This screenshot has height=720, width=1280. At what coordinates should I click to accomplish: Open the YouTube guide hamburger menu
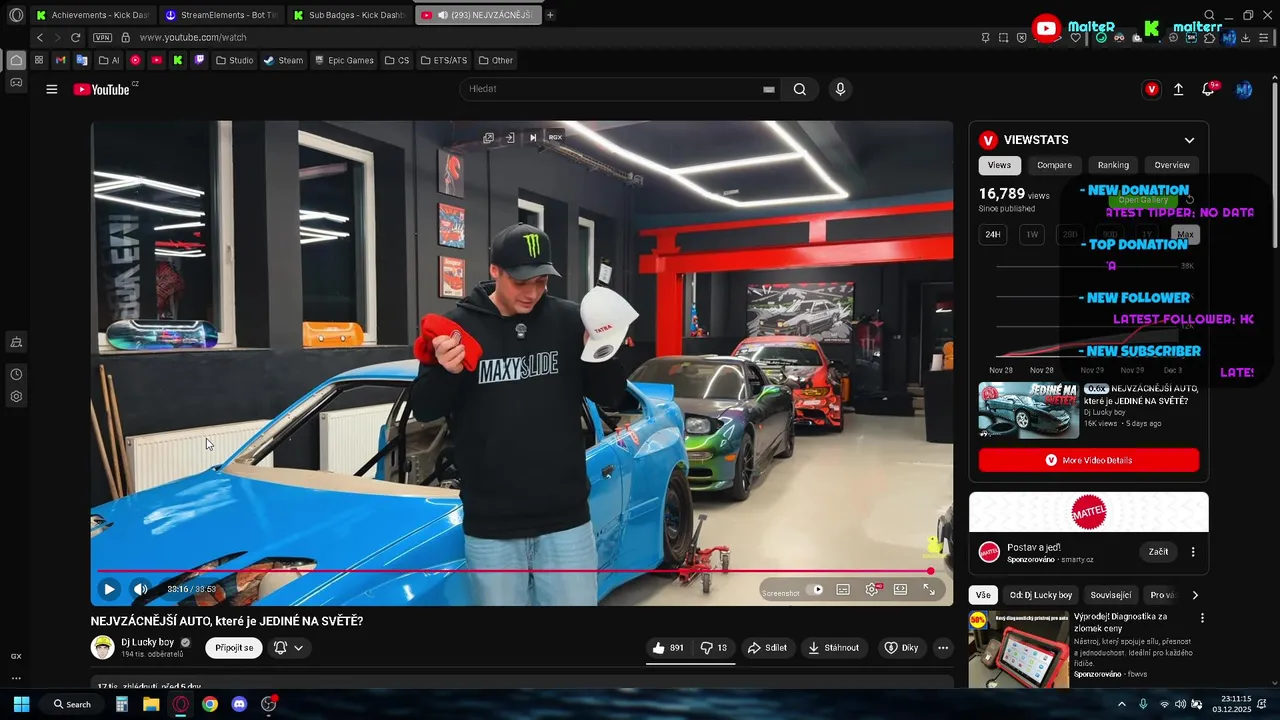pos(52,89)
